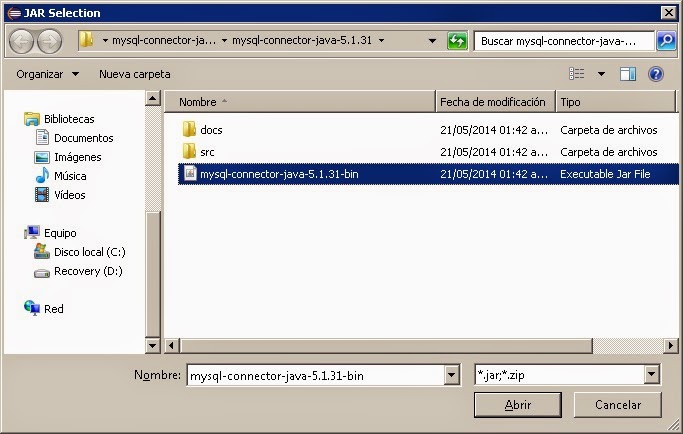Open the *.jar;*.zip file type dropdown
The image size is (683, 434).
[652, 374]
